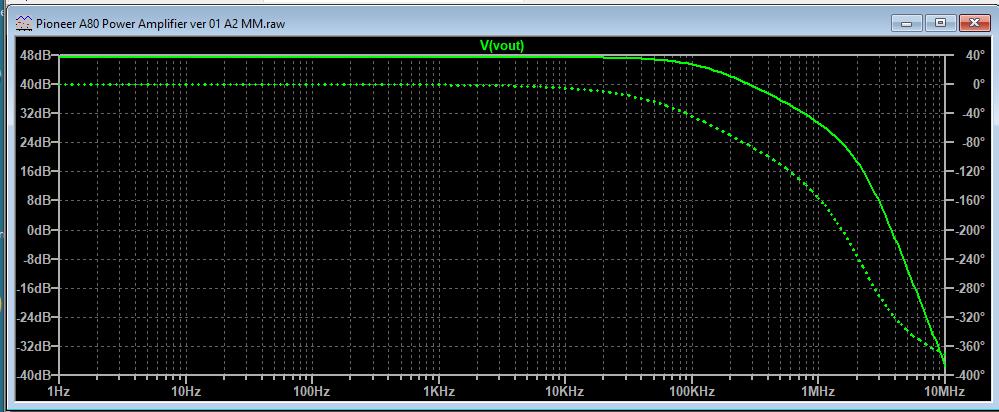Click the -320° phase axis label

click(970, 317)
